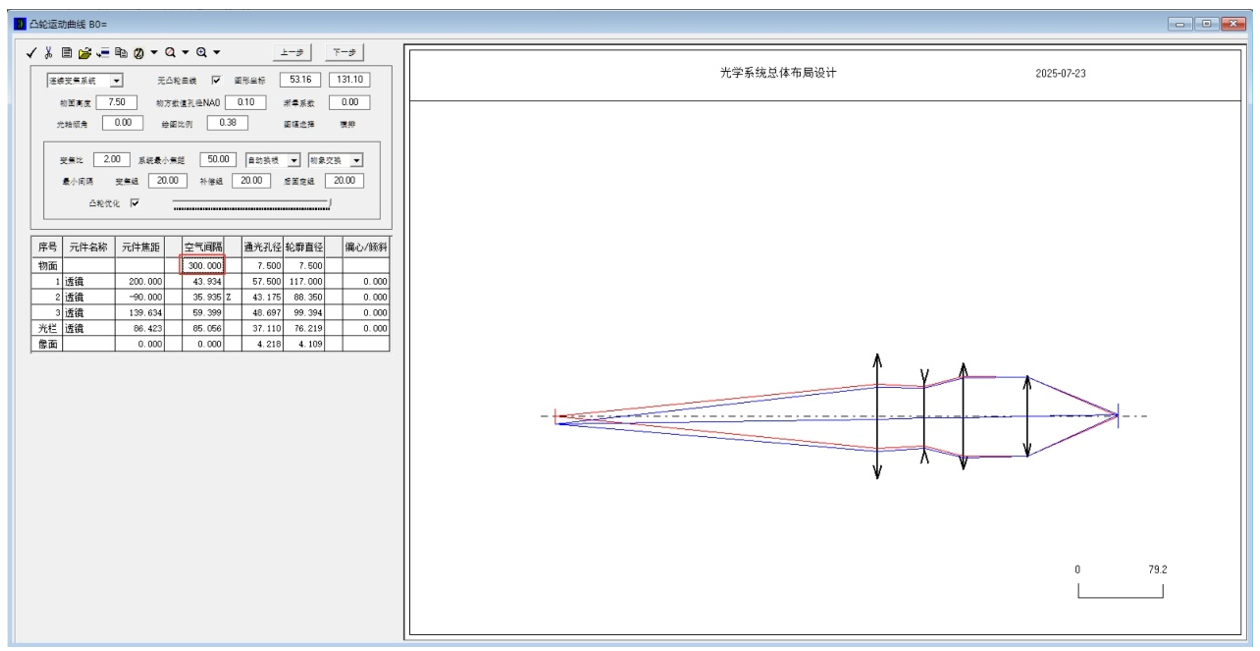Click the insert row icon with blue bar

[102, 52]
